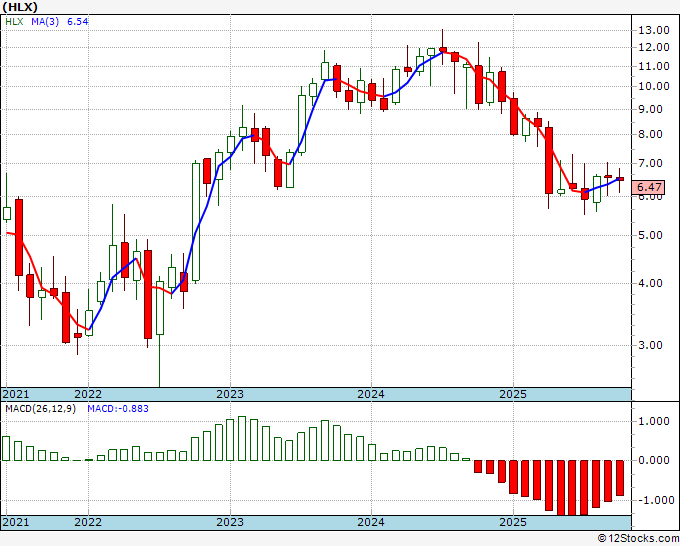Click the 12Stocks.com copyright link

pos(638,538)
